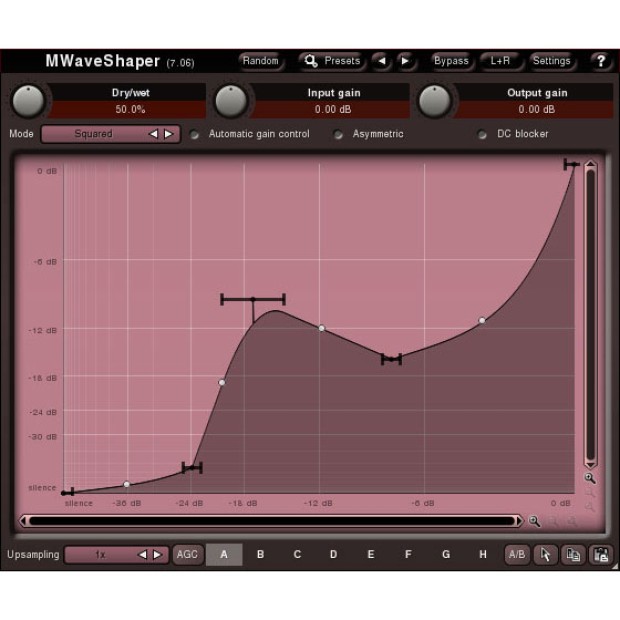620x620 pixels.
Task: Click the pointer cursor icon button
Action: 545,554
